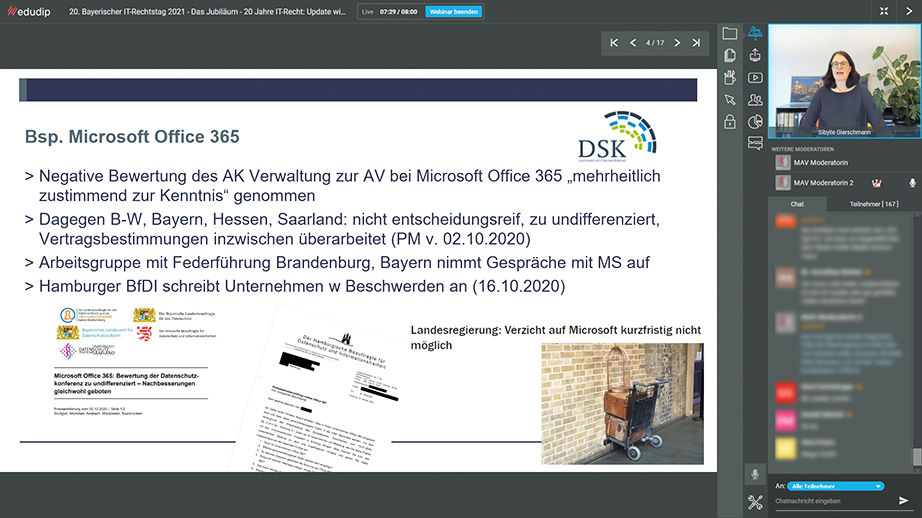This screenshot has height=518, width=922.
Task: Click the slide heading Bsp. Microsoft Office 365
Action: point(132,136)
